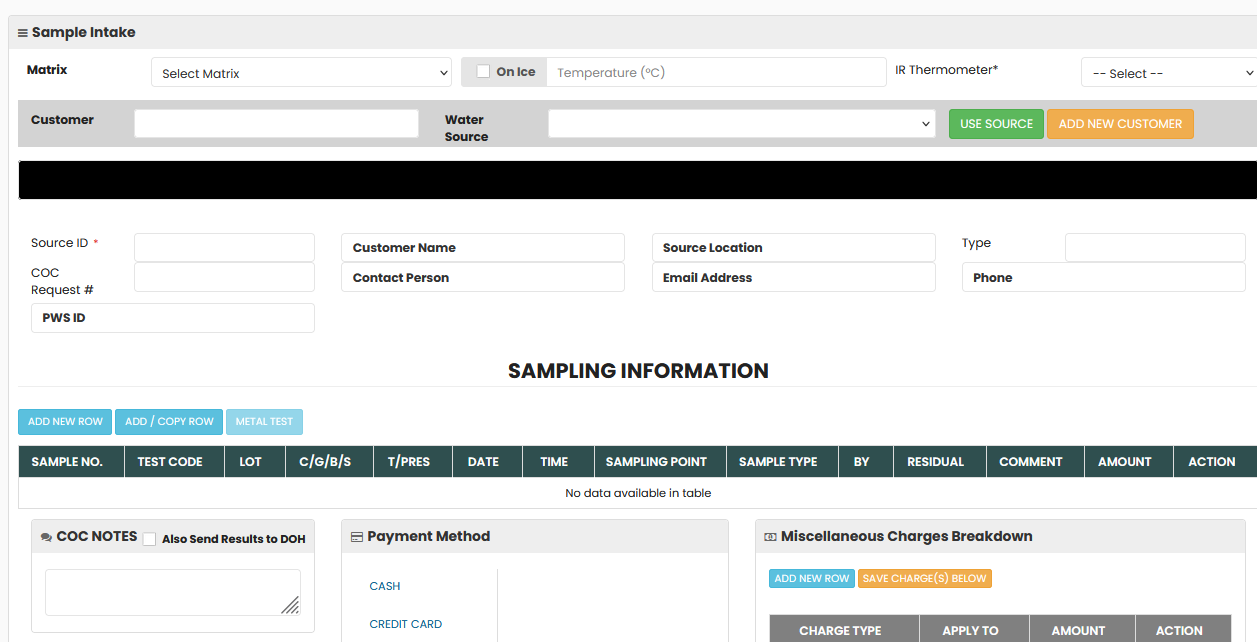Click the Temperature input field
The width and height of the screenshot is (1257, 642).
[x=716, y=72]
